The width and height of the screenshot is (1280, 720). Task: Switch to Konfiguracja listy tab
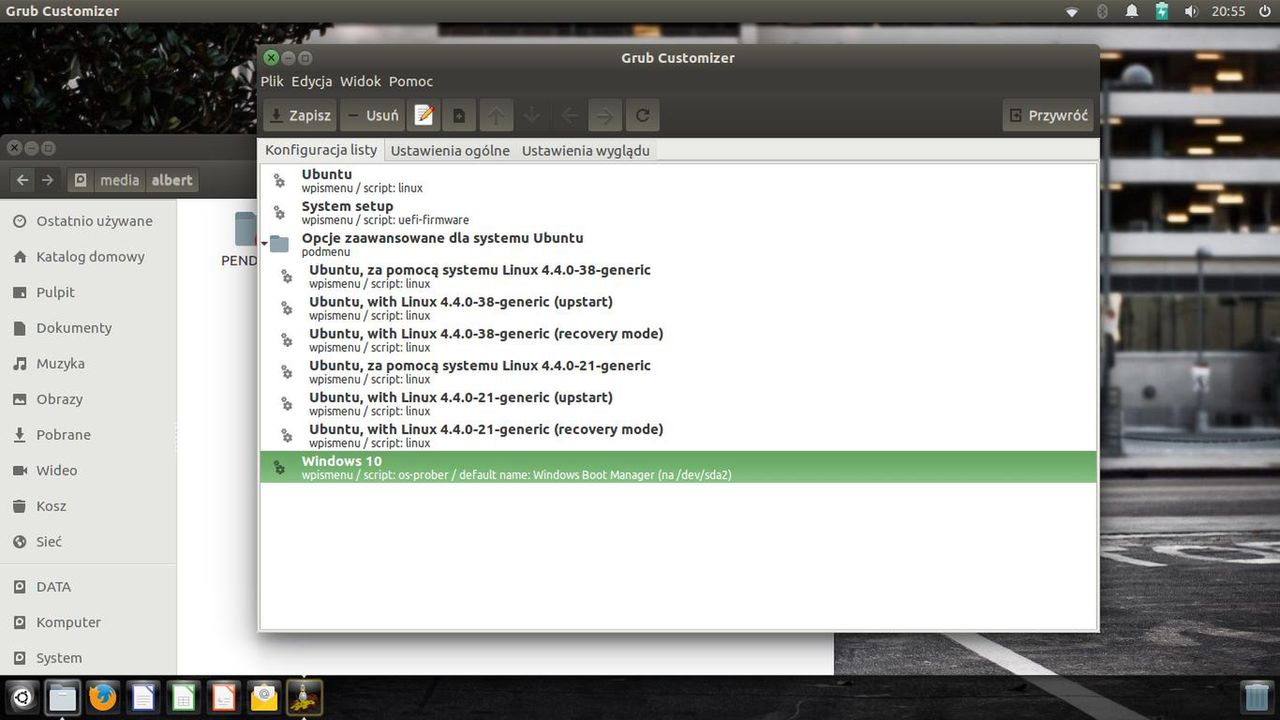321,150
